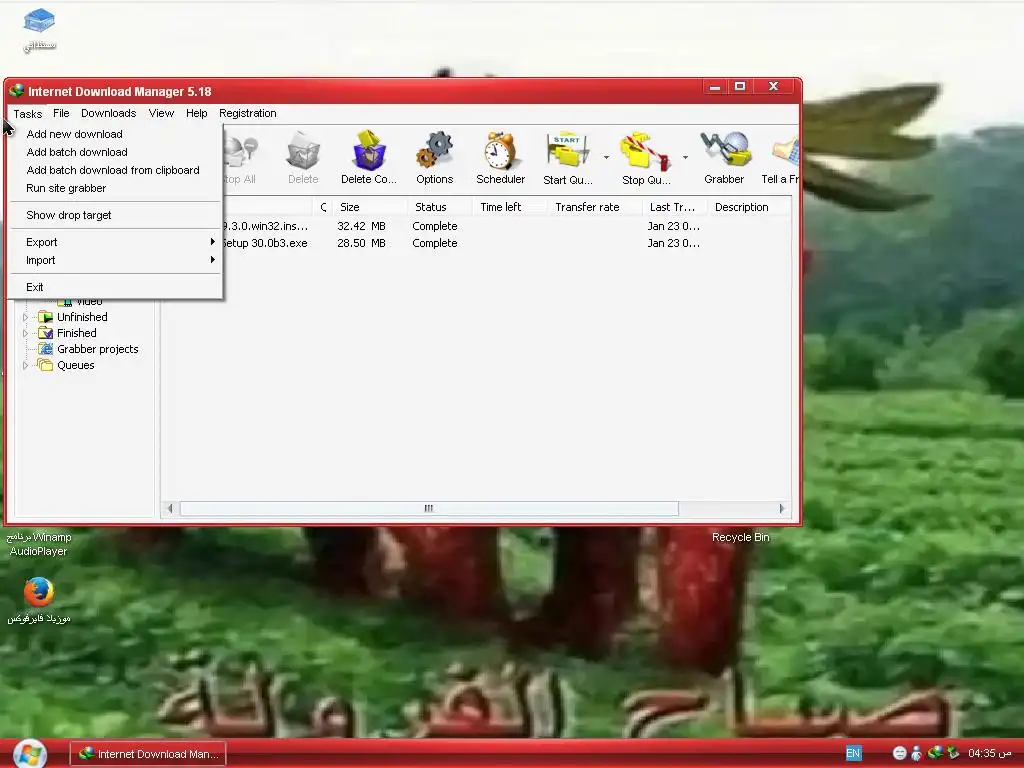Click the Windows Start orb
The width and height of the screenshot is (1024, 768).
[x=29, y=754]
